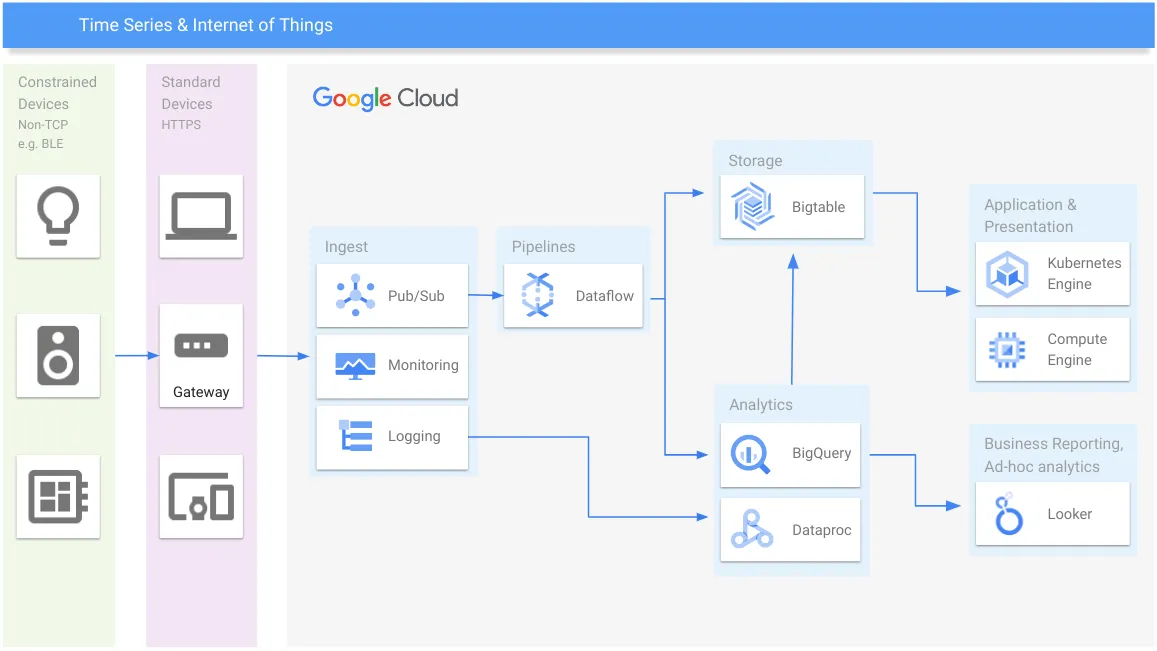Image resolution: width=1157 pixels, height=651 pixels.
Task: Select the Pub/Sub label
Action: pyautogui.click(x=416, y=296)
